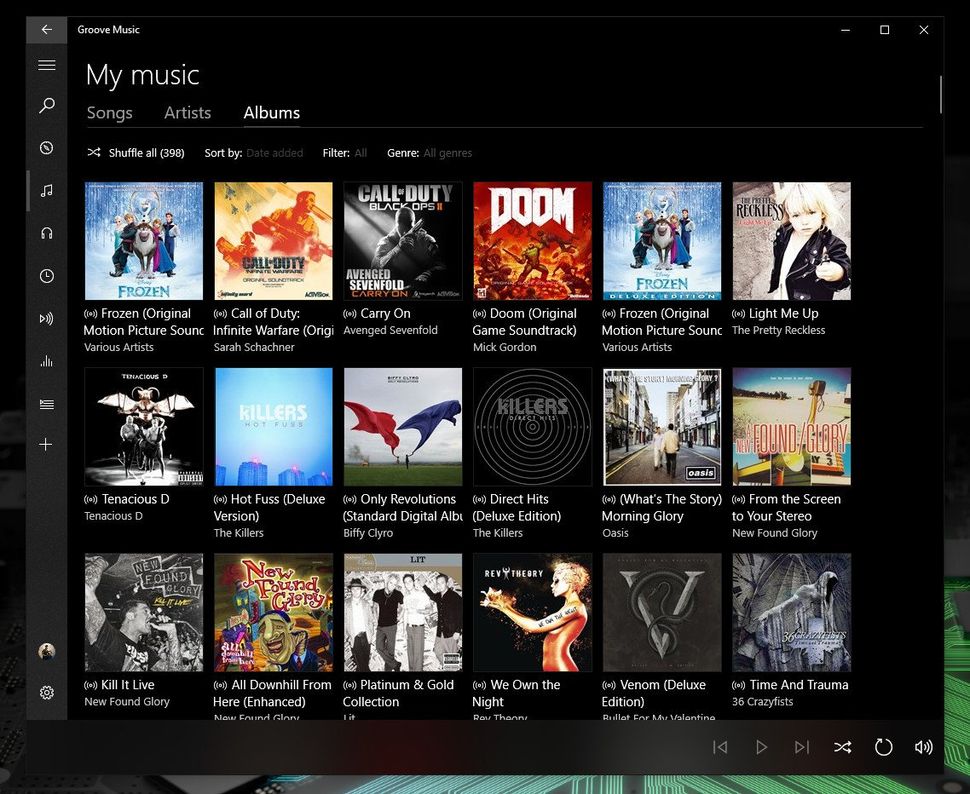
Task: Open the Explore compass icon in sidebar
Action: click(x=46, y=147)
